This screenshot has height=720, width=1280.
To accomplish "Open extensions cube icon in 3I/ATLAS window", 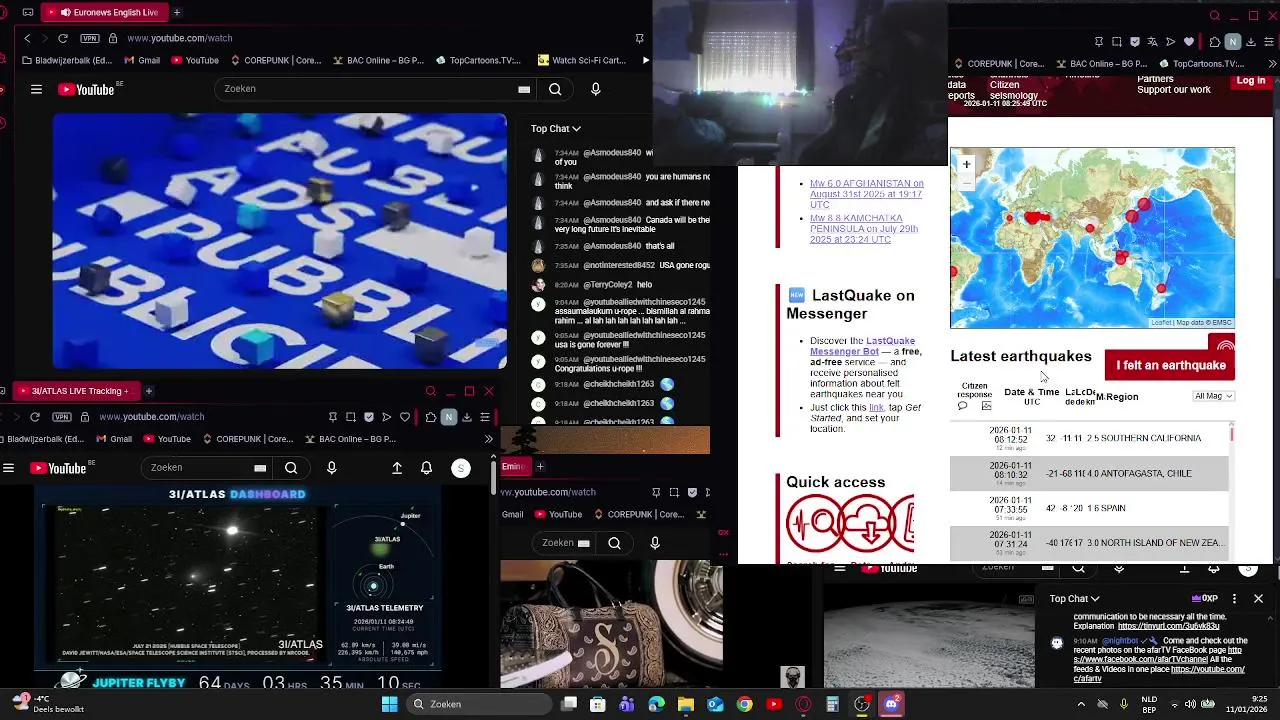I will pos(430,417).
